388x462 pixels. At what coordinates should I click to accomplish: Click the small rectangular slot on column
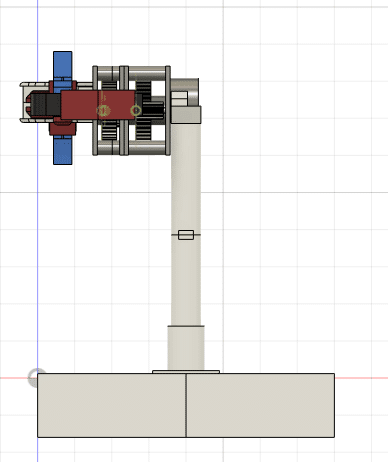pyautogui.click(x=186, y=235)
